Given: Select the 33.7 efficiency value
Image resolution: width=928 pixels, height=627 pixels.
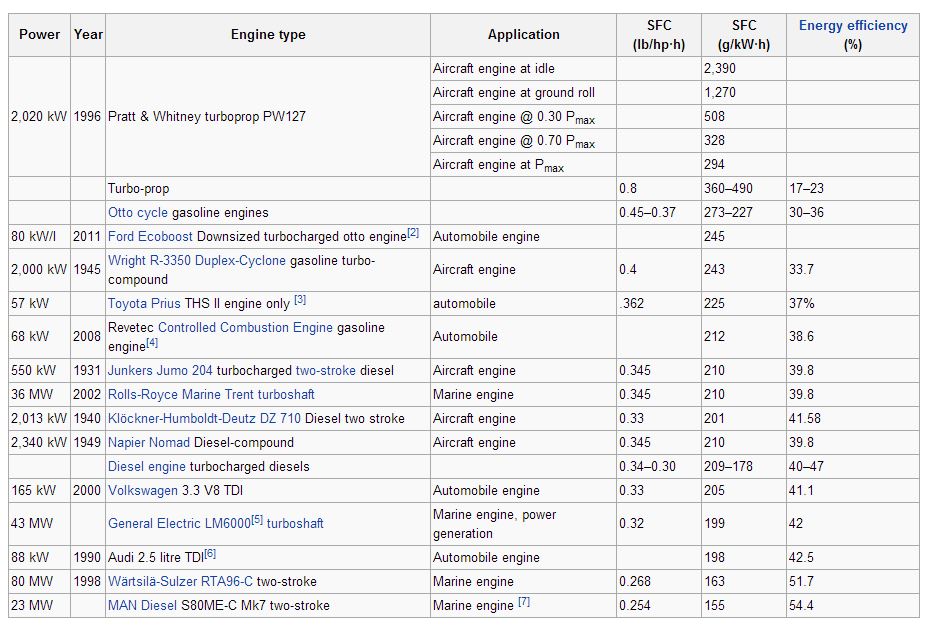Looking at the screenshot, I should [853, 270].
